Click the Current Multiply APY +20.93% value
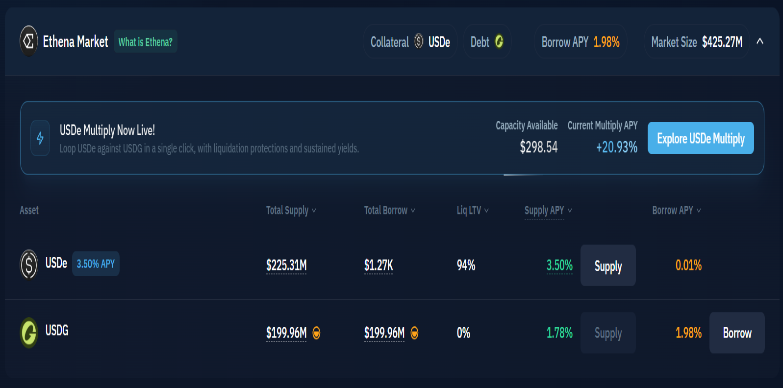The height and width of the screenshot is (388, 783). point(617,147)
